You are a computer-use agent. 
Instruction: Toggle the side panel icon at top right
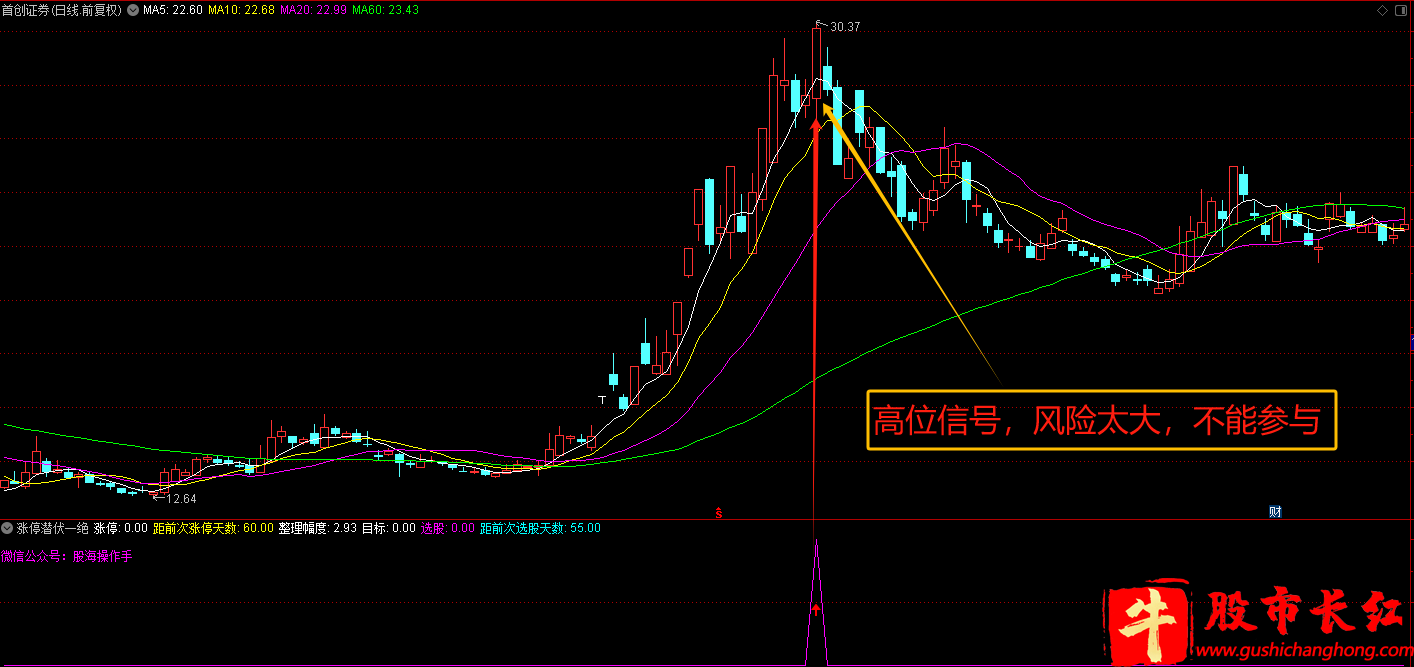(x=1402, y=10)
